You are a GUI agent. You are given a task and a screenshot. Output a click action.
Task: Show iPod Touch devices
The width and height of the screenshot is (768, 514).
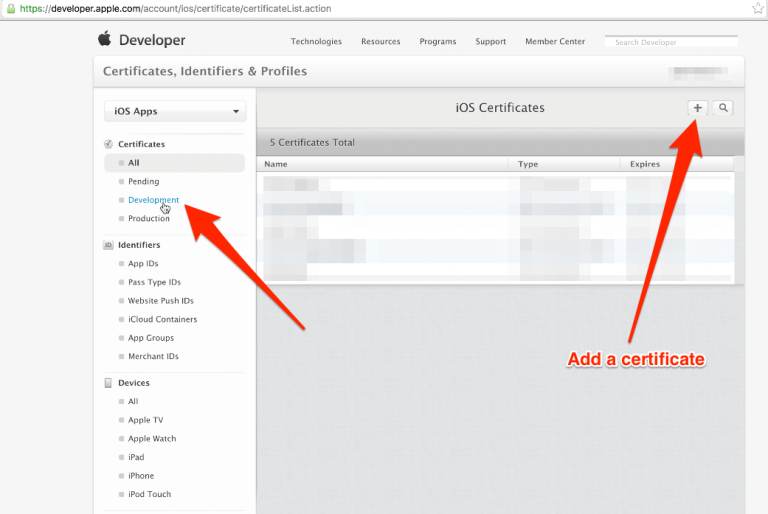(149, 495)
